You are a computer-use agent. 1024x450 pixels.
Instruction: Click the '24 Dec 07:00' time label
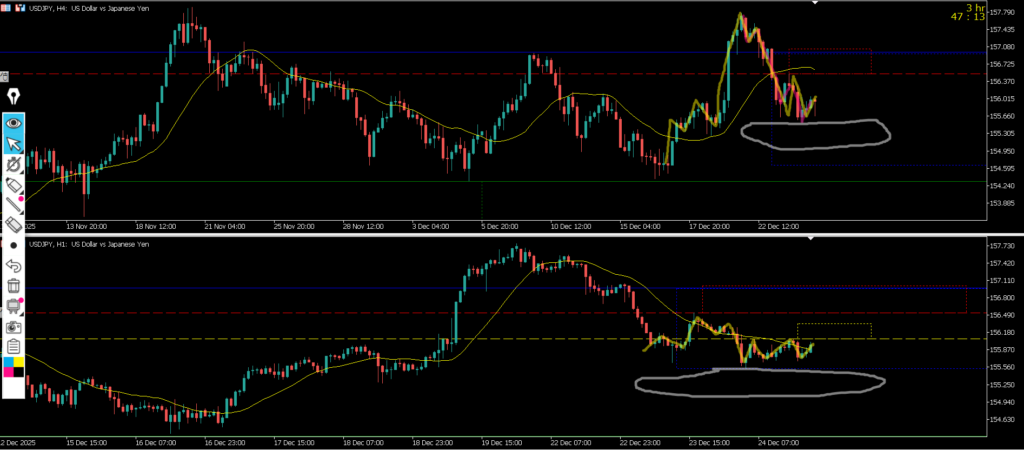coord(779,442)
